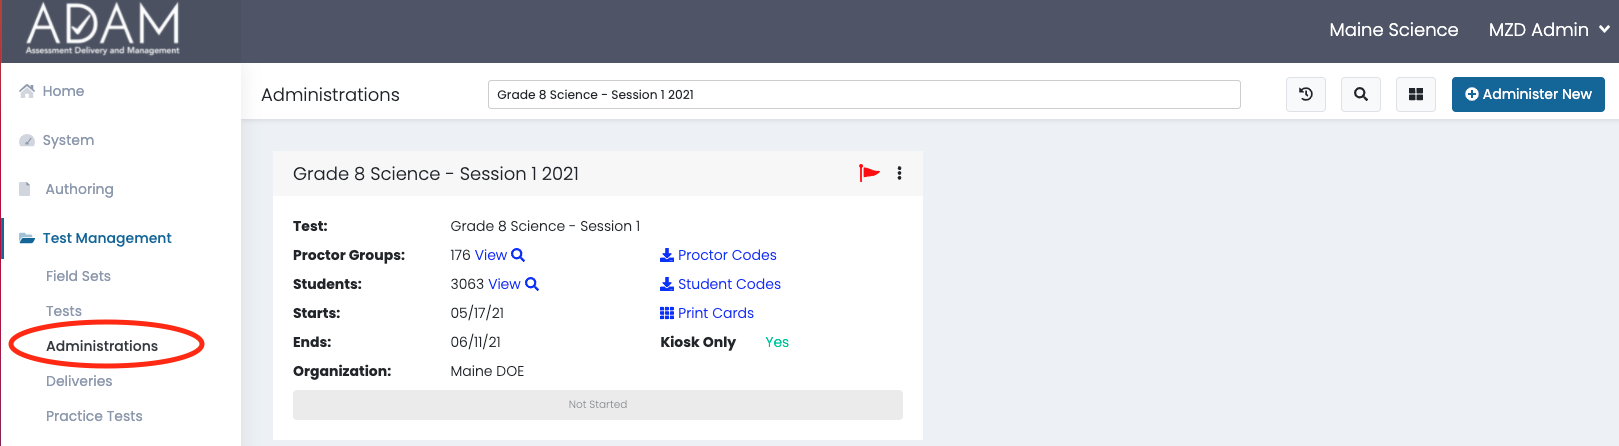
Task: Click magnifier icon next to Students View
Action: click(x=532, y=284)
